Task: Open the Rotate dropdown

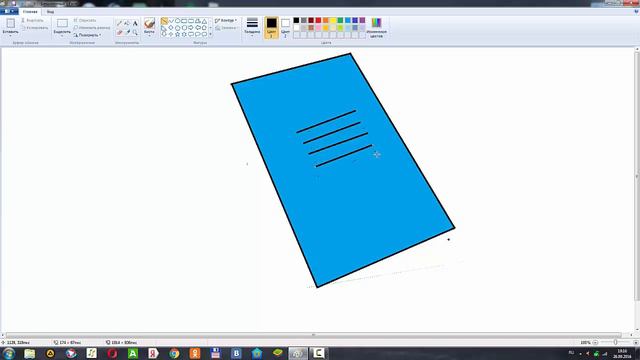Action: pyautogui.click(x=87, y=35)
